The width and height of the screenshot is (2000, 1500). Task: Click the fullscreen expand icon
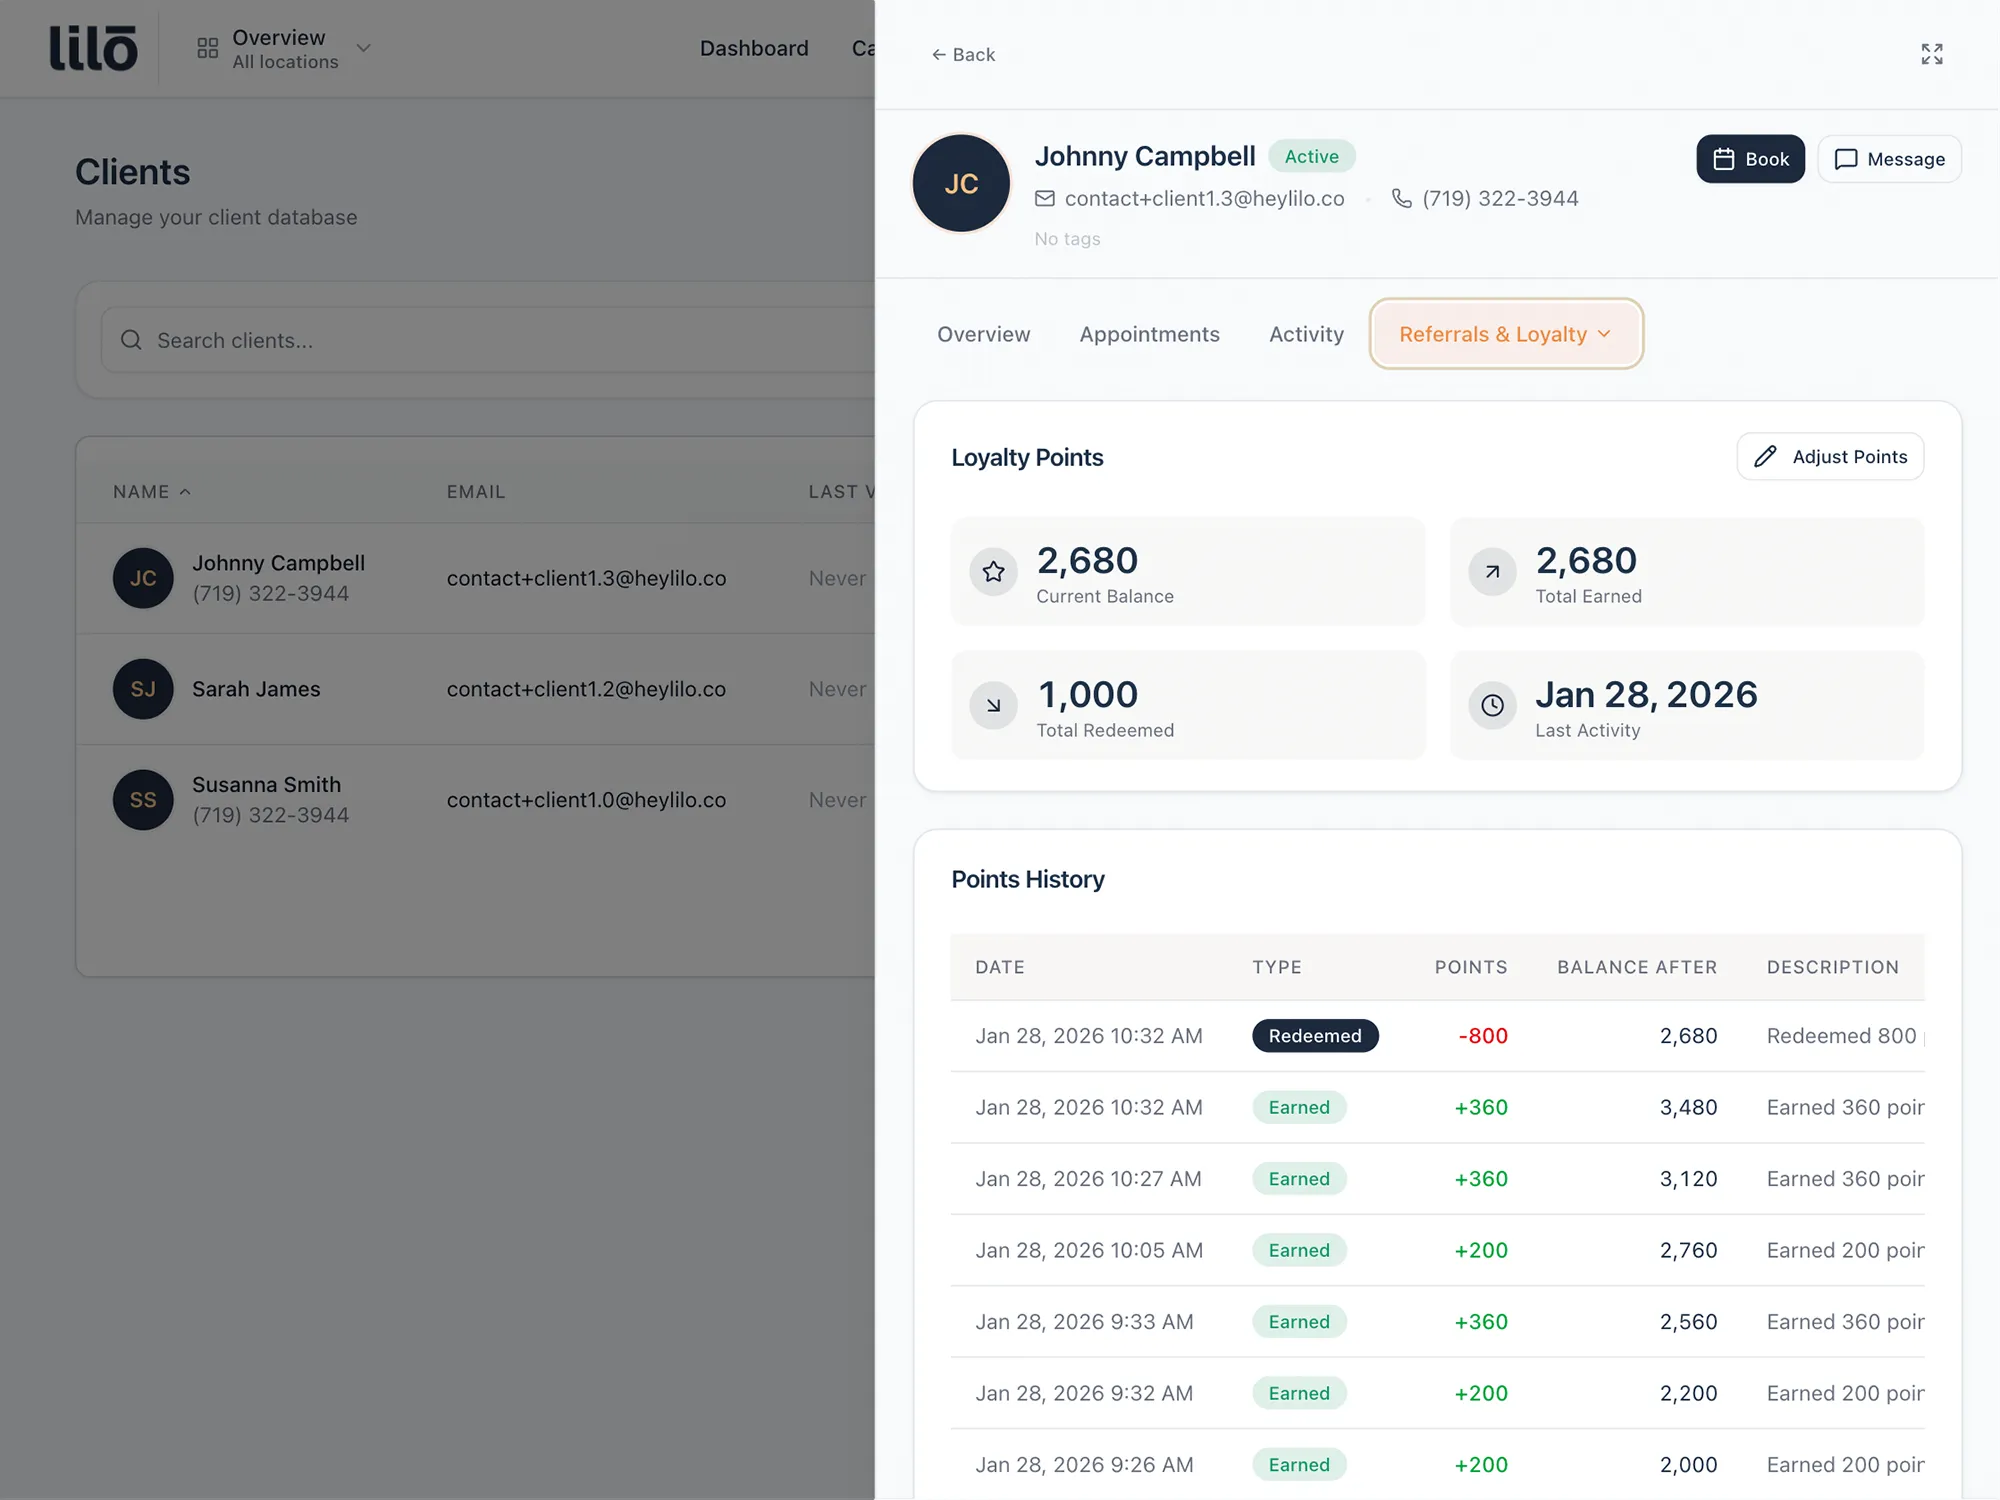[x=1932, y=54]
